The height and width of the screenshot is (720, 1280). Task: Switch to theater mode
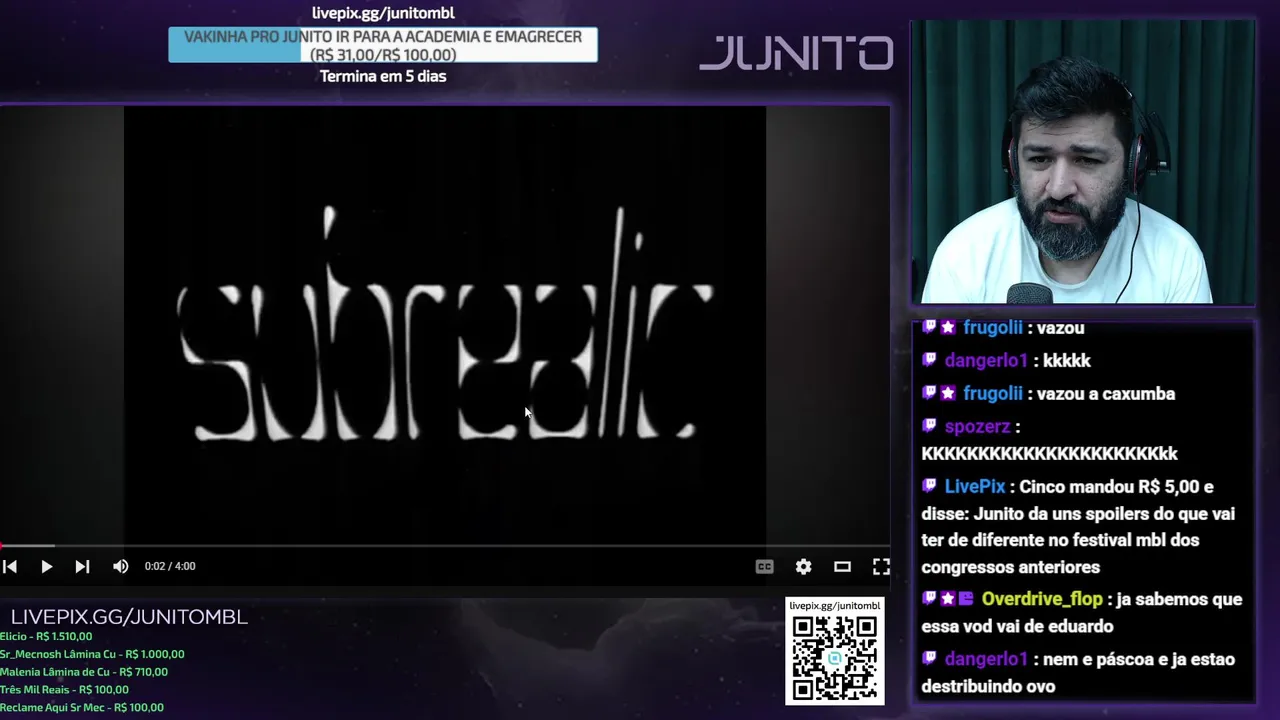coord(842,566)
